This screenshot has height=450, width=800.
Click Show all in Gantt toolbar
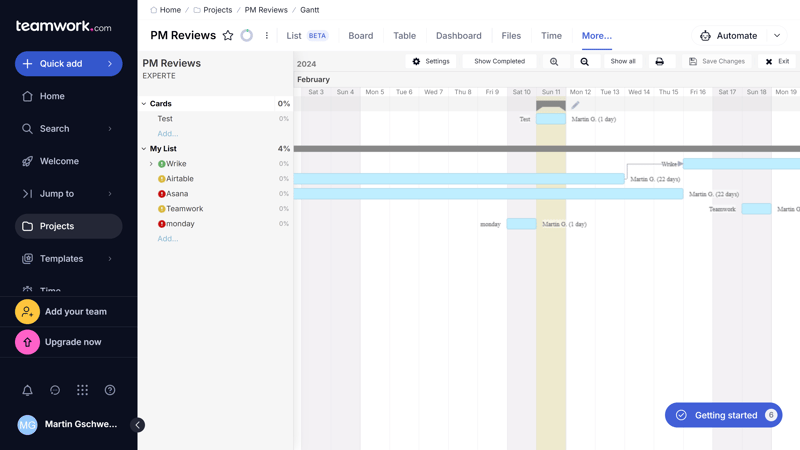623,61
